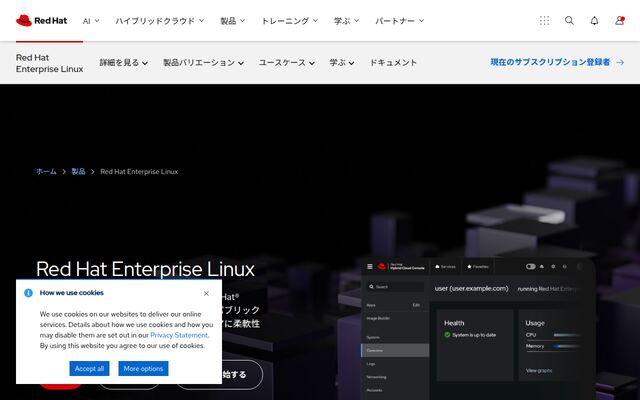Expand the 製品バリエーション submenu
The width and height of the screenshot is (640, 400).
(x=203, y=62)
